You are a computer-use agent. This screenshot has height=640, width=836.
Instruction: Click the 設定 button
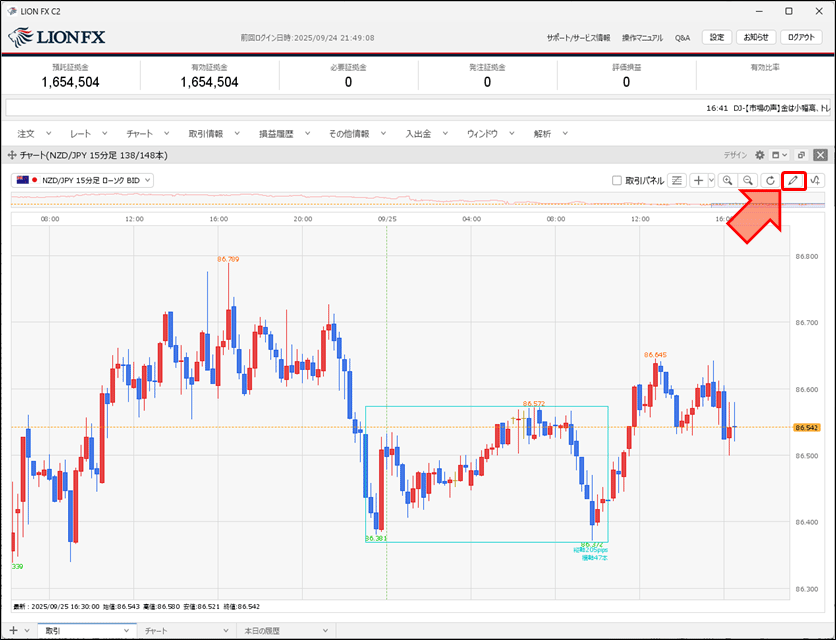tap(716, 37)
